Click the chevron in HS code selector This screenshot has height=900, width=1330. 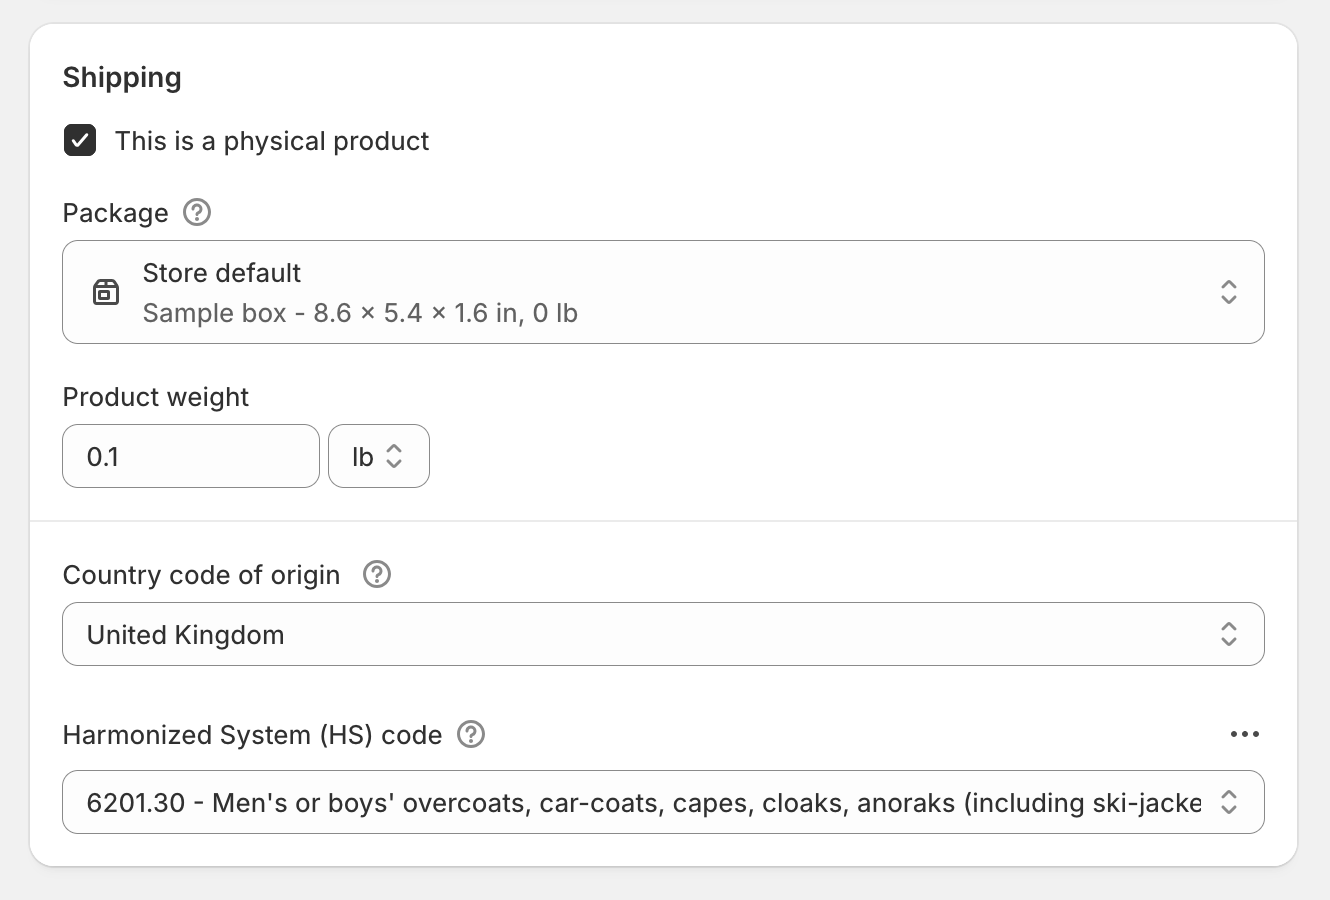(x=1228, y=802)
